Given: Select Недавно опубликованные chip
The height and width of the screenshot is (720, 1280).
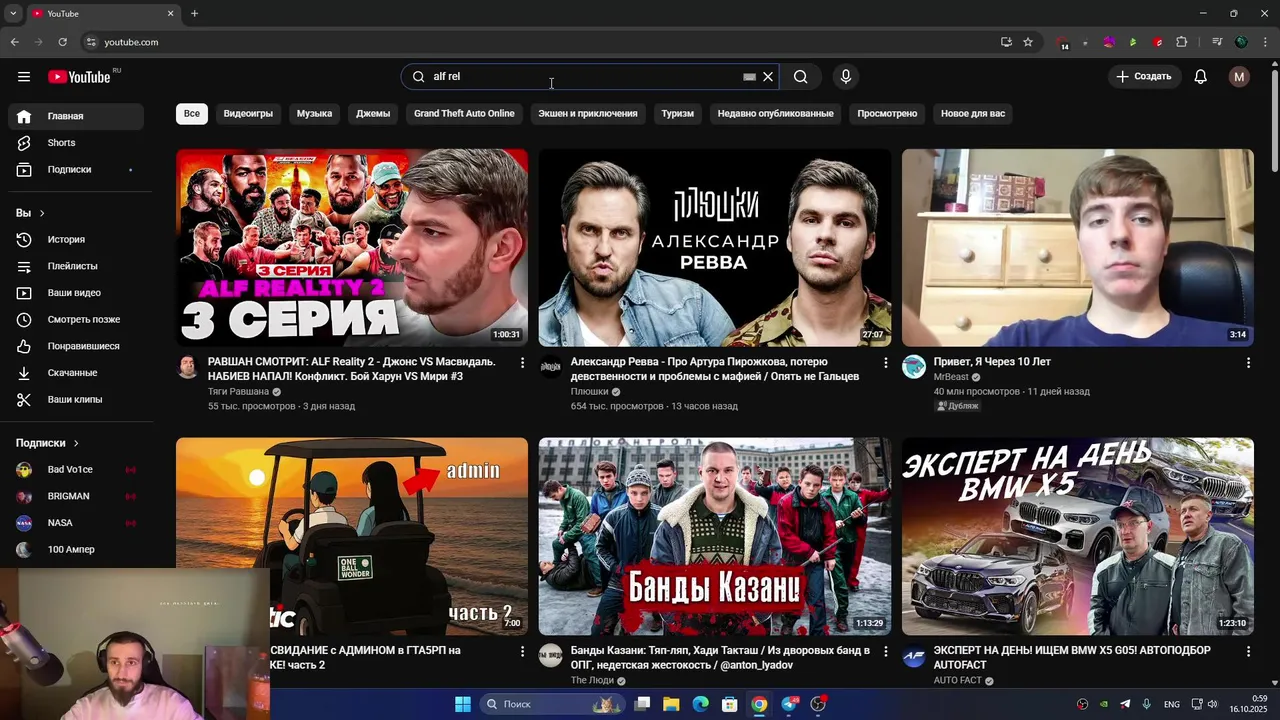Looking at the screenshot, I should pos(775,114).
